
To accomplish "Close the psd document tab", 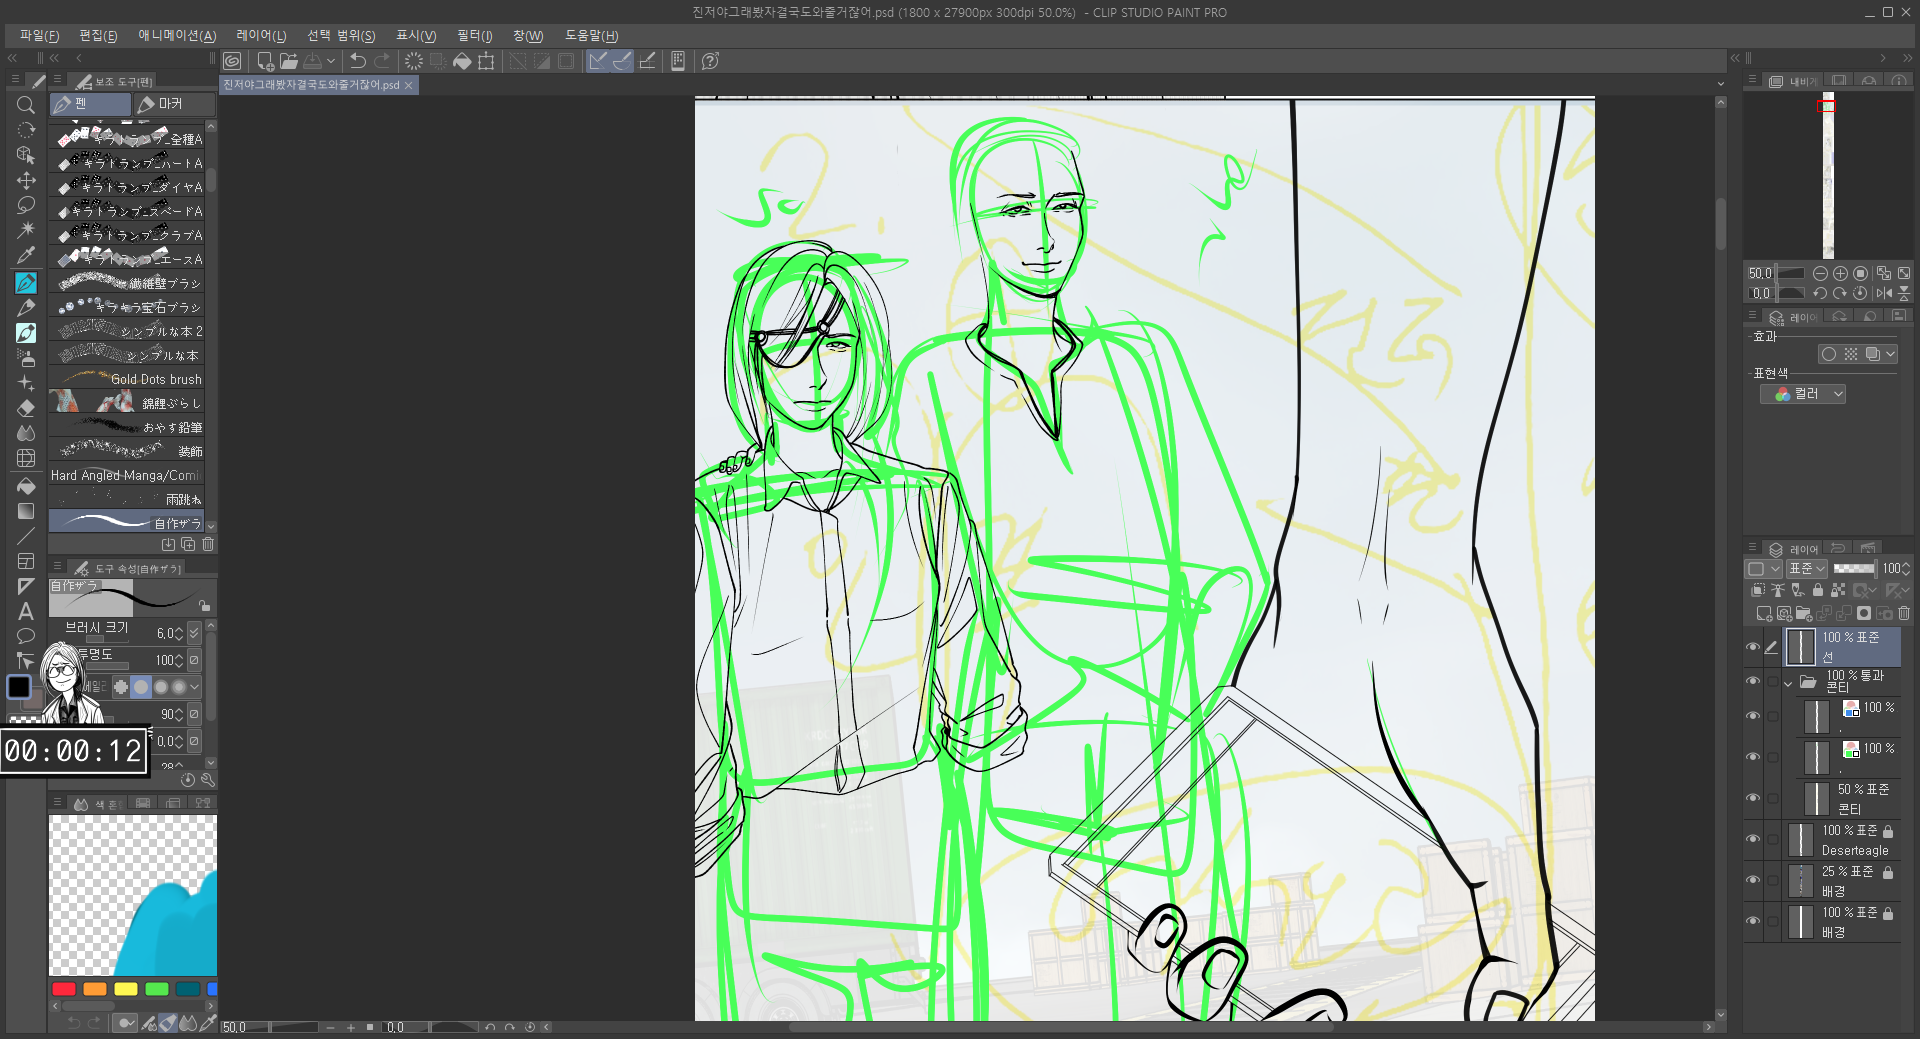I will [408, 85].
